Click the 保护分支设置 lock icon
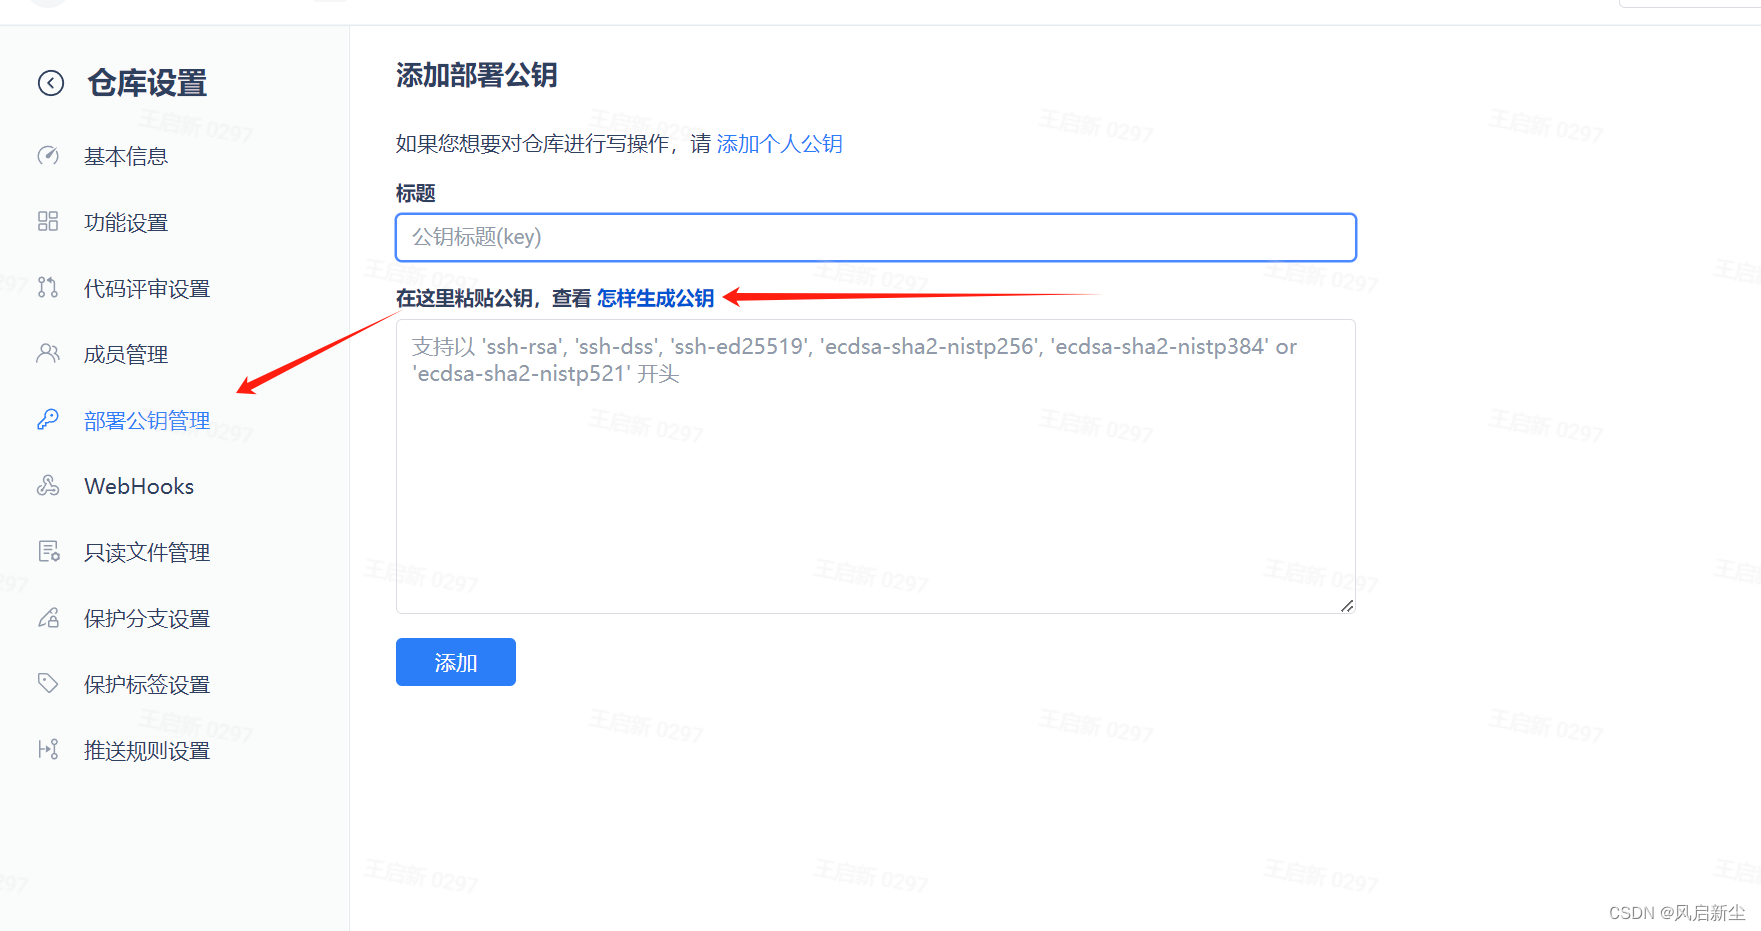The width and height of the screenshot is (1761, 931). [48, 617]
